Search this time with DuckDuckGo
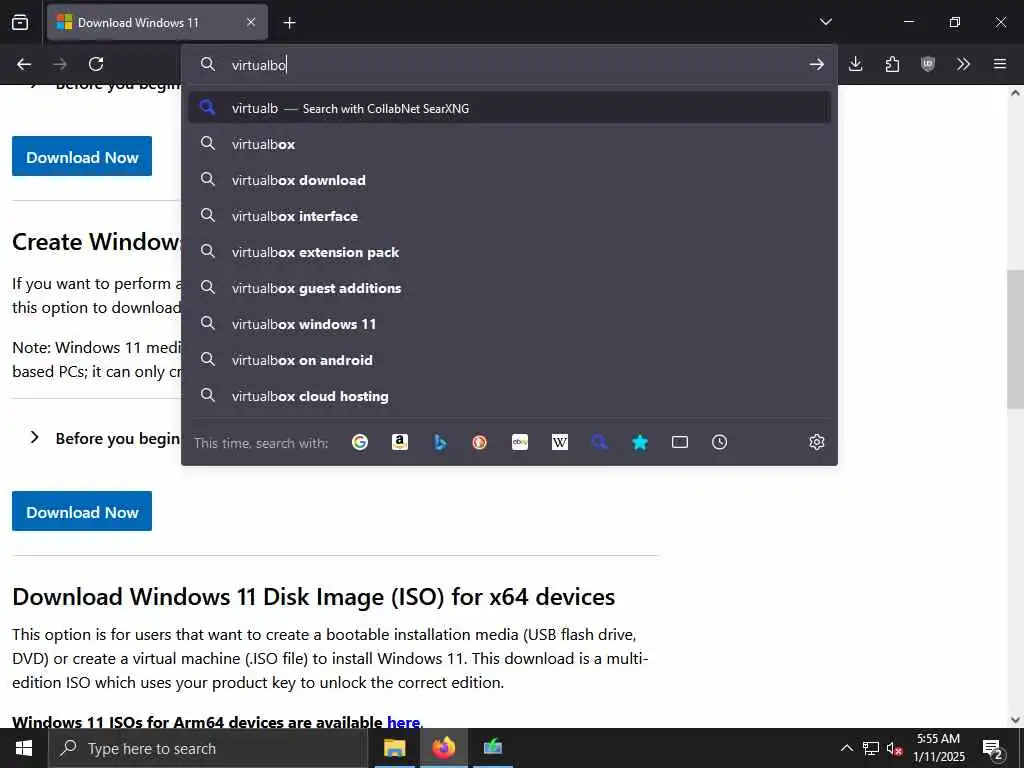This screenshot has width=1024, height=768. (479, 442)
